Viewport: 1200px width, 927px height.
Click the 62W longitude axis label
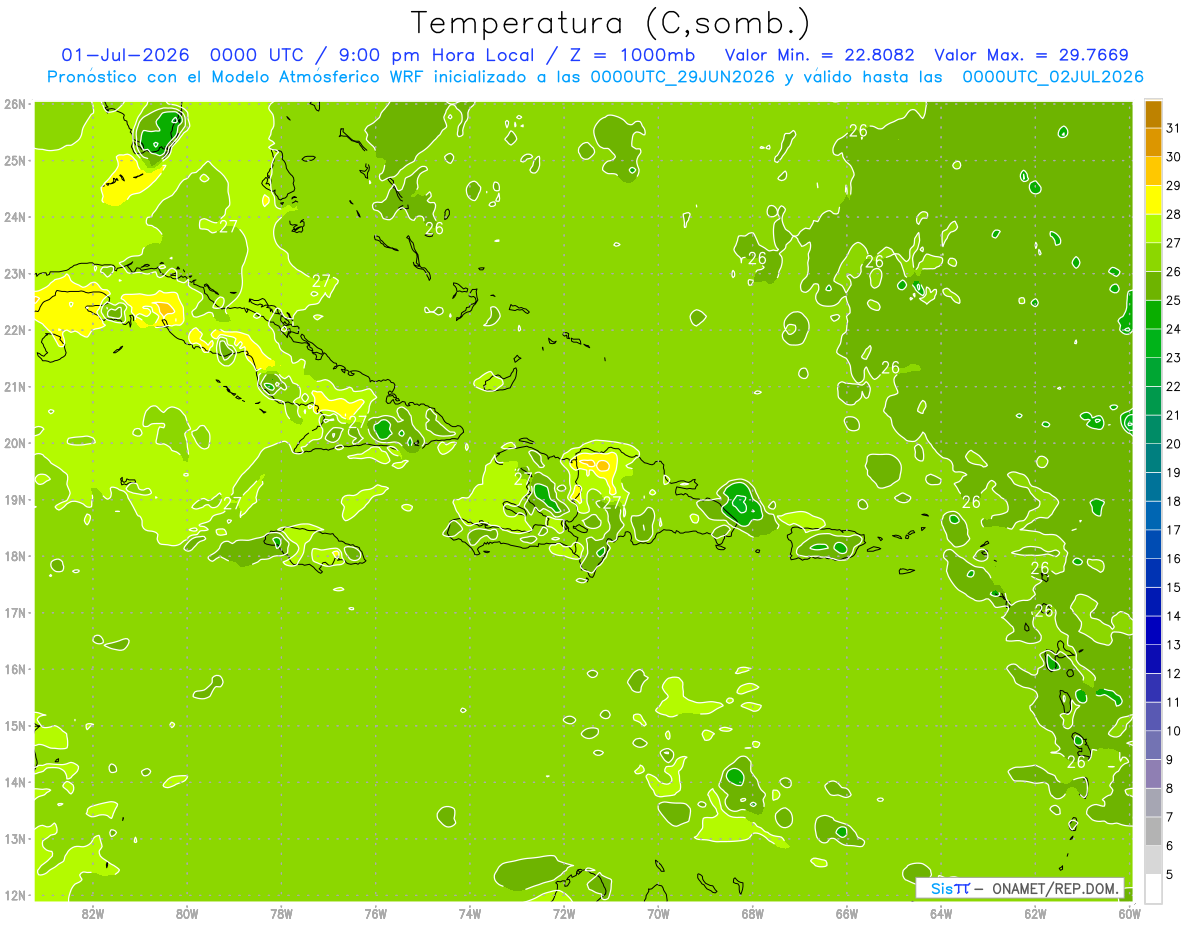1035,914
